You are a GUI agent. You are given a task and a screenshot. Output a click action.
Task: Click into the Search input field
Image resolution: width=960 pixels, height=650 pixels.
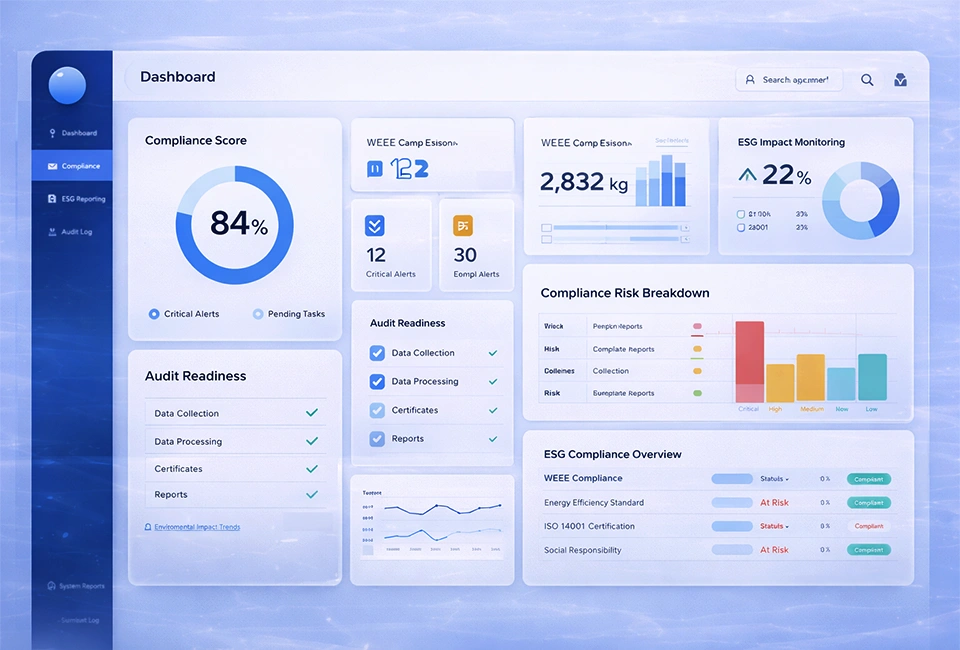tap(795, 80)
